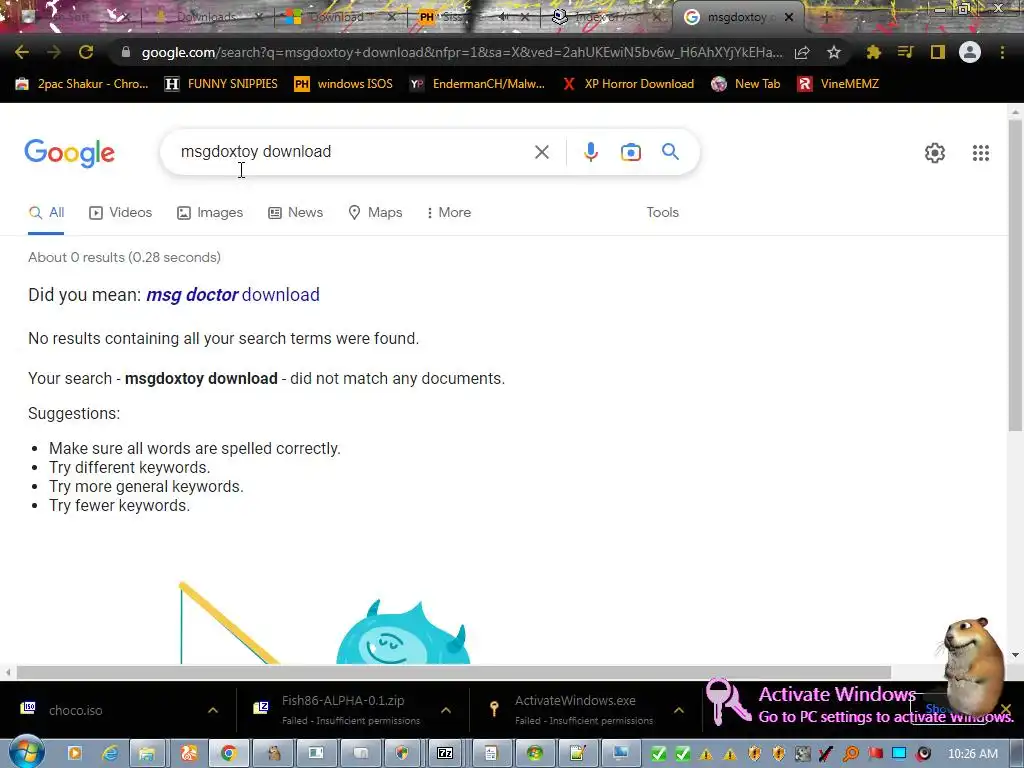Start voice search with microphone
Screen dimensions: 1024x768
pos(590,152)
